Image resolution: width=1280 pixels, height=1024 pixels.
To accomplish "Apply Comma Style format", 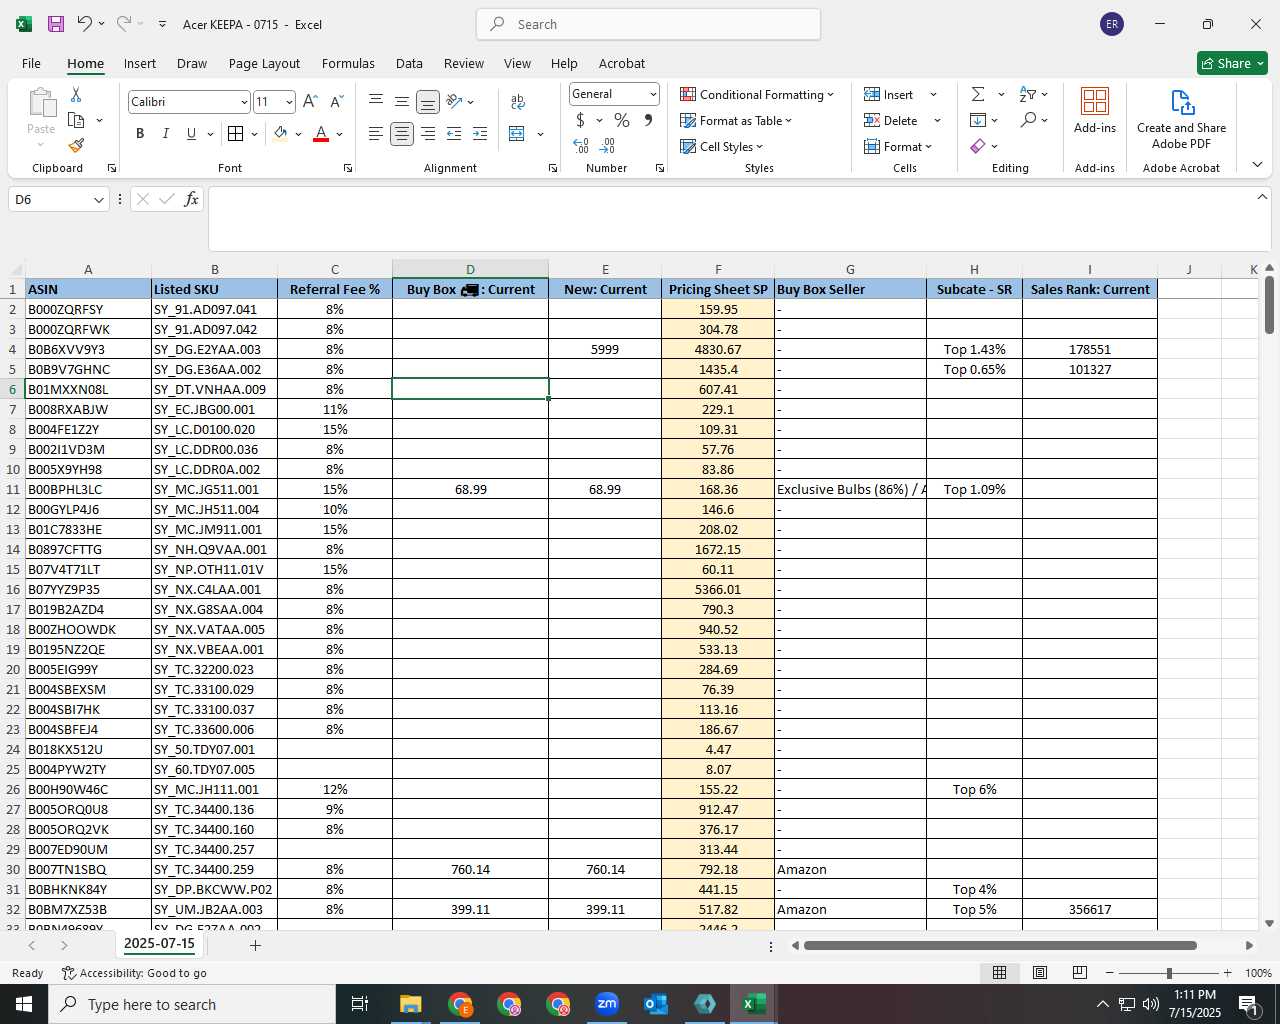I will (x=648, y=120).
